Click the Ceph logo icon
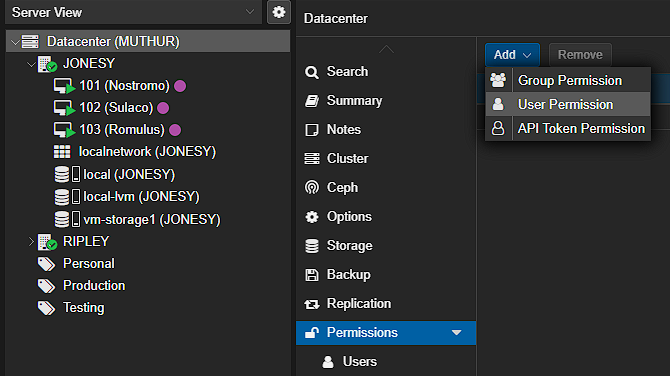Screen dimensions: 670x376 click(x=311, y=188)
